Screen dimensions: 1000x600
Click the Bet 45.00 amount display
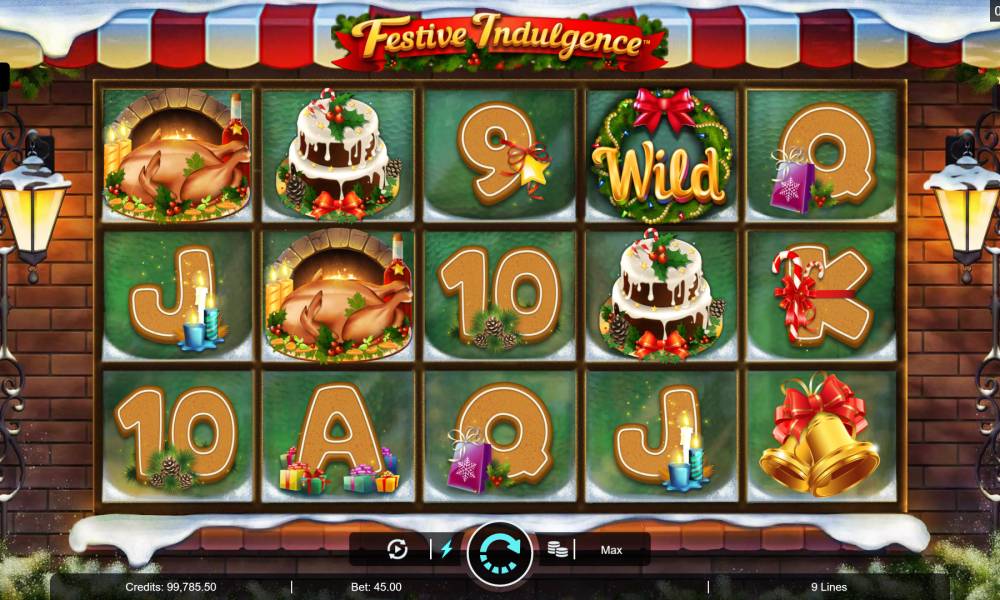coord(376,587)
